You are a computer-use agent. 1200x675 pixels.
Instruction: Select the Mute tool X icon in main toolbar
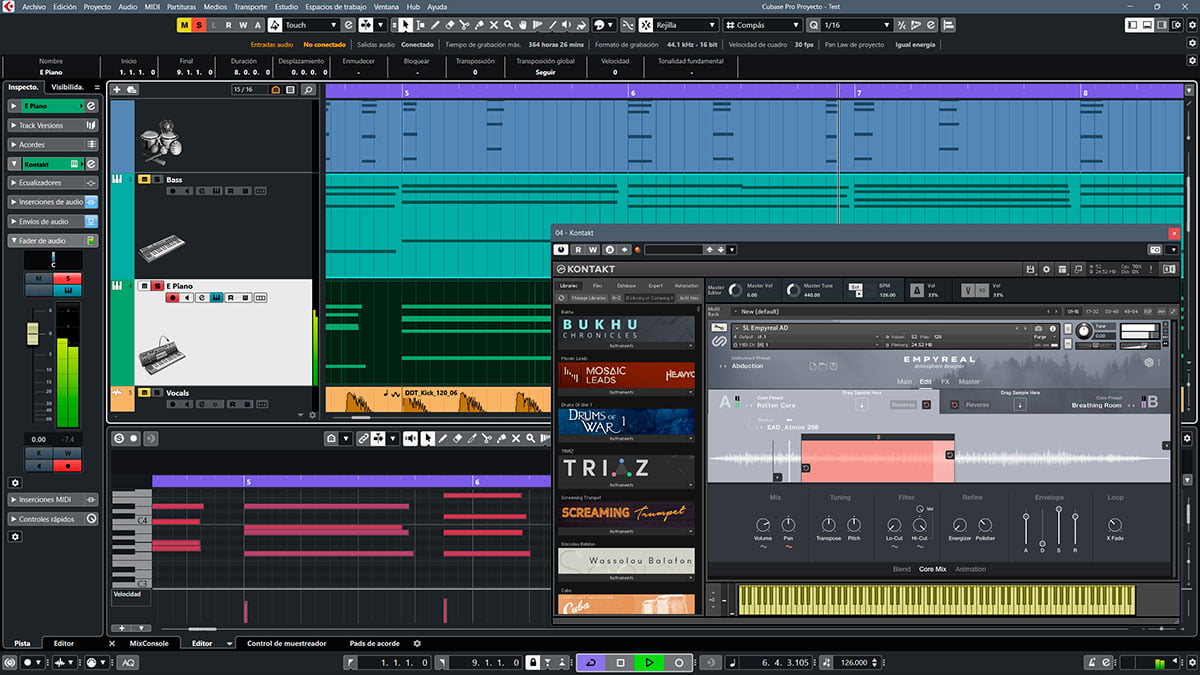point(494,25)
